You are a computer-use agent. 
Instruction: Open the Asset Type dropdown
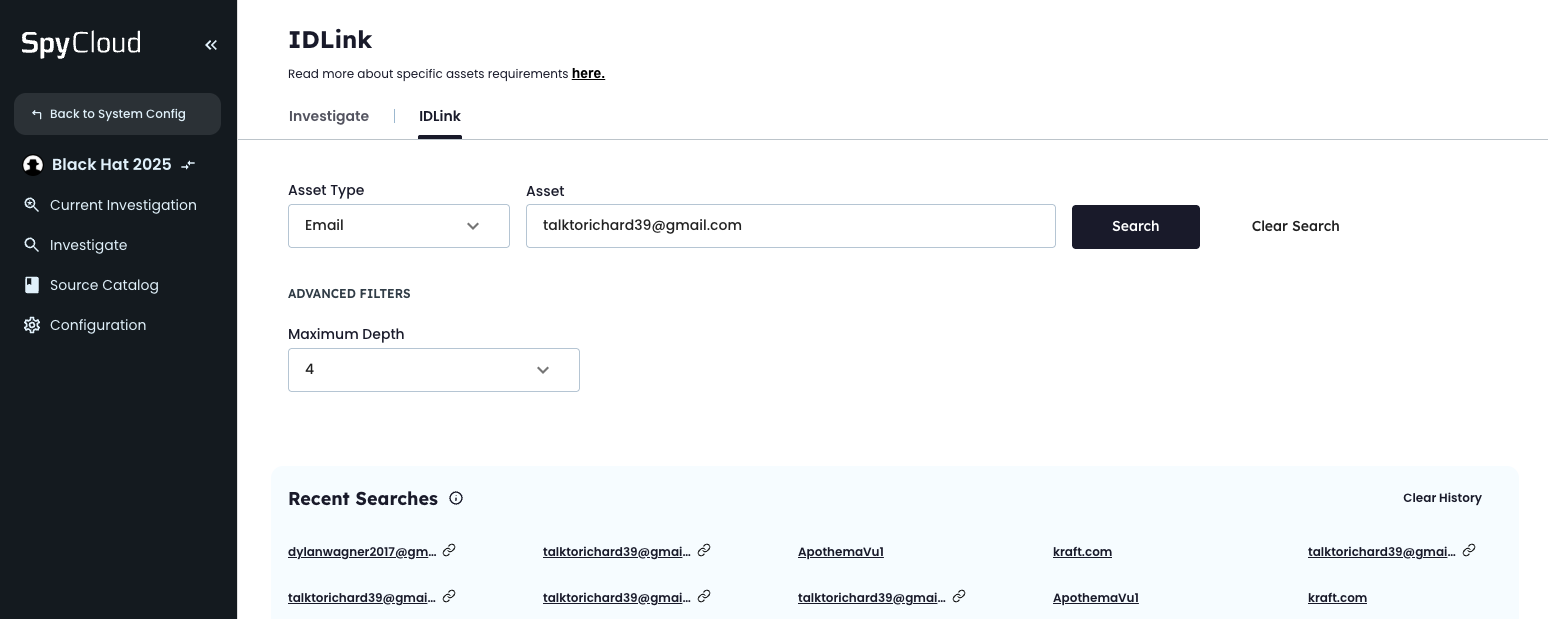pyautogui.click(x=399, y=226)
